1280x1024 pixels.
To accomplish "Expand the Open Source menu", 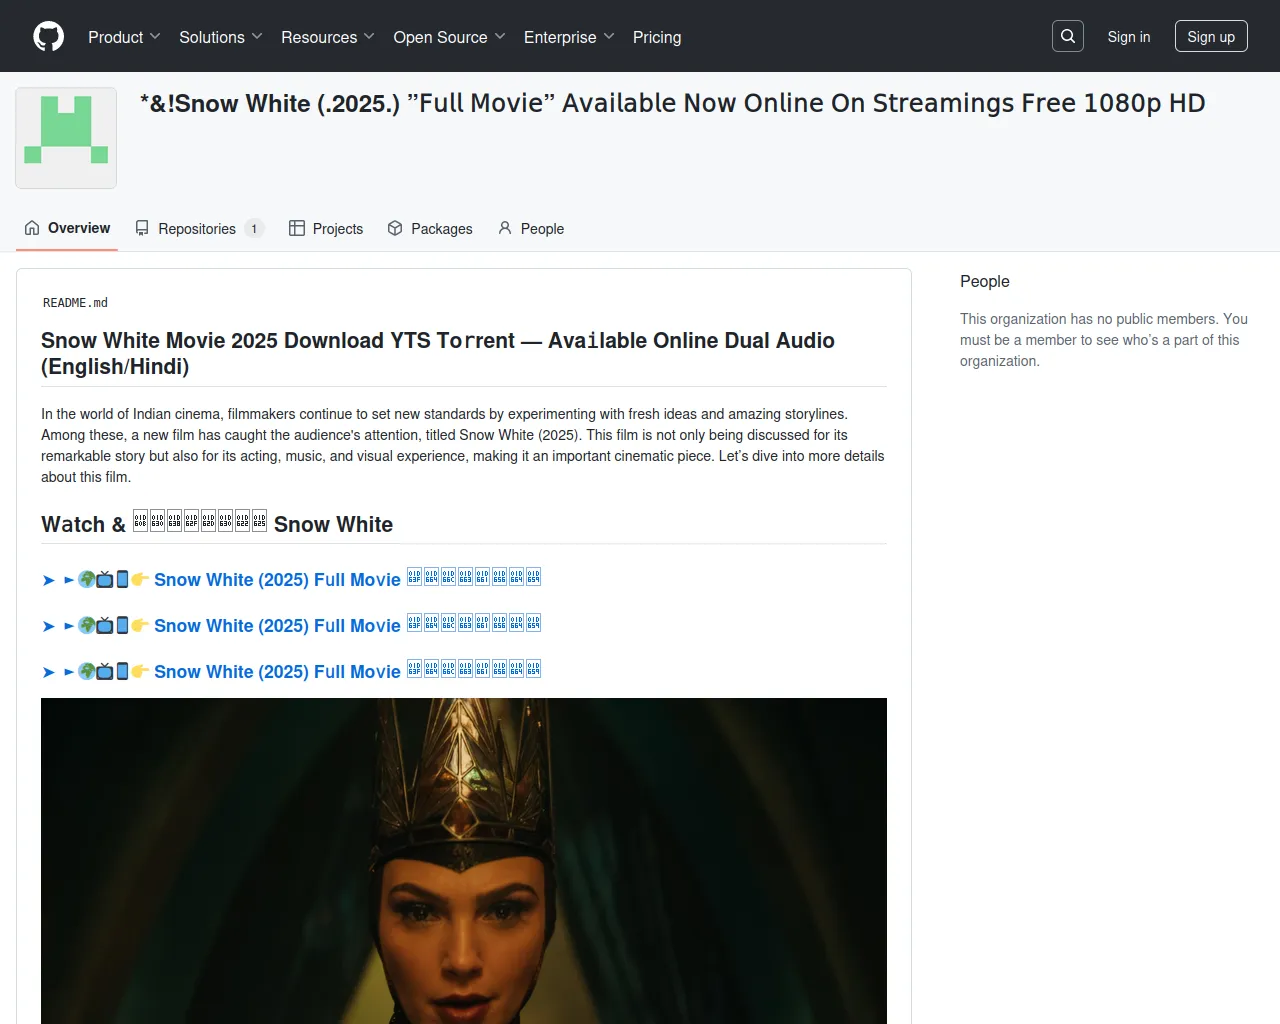I will 449,37.
